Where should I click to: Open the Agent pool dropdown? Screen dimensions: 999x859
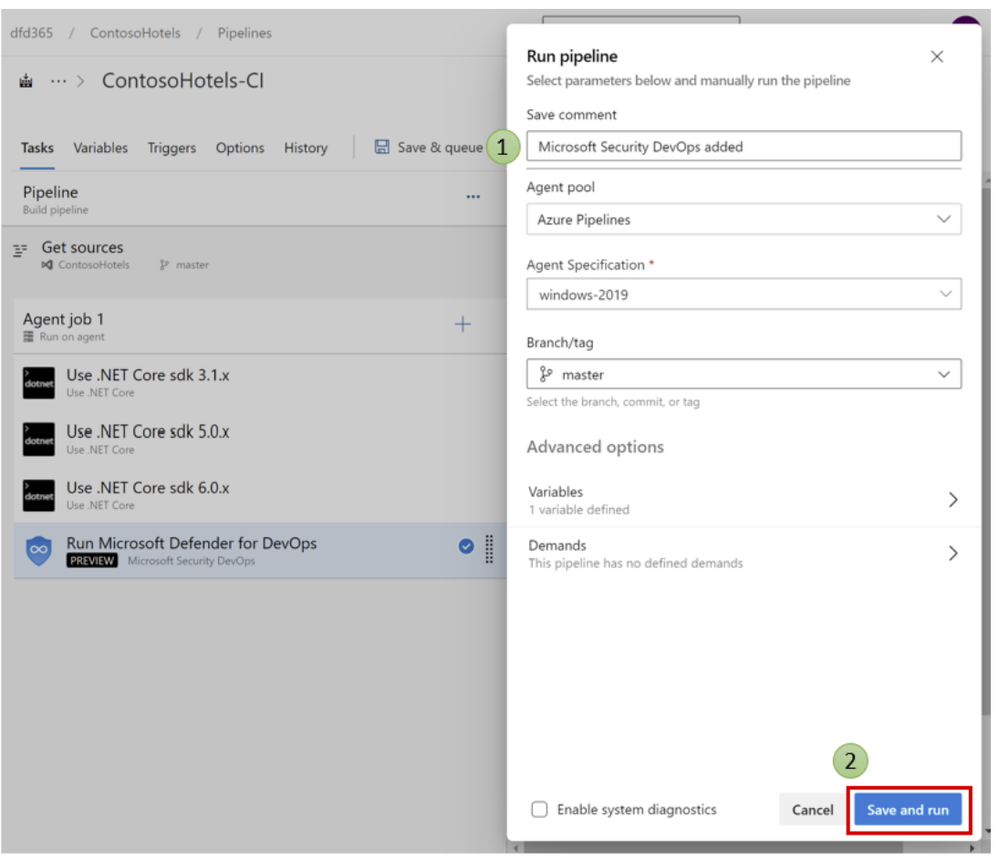744,219
